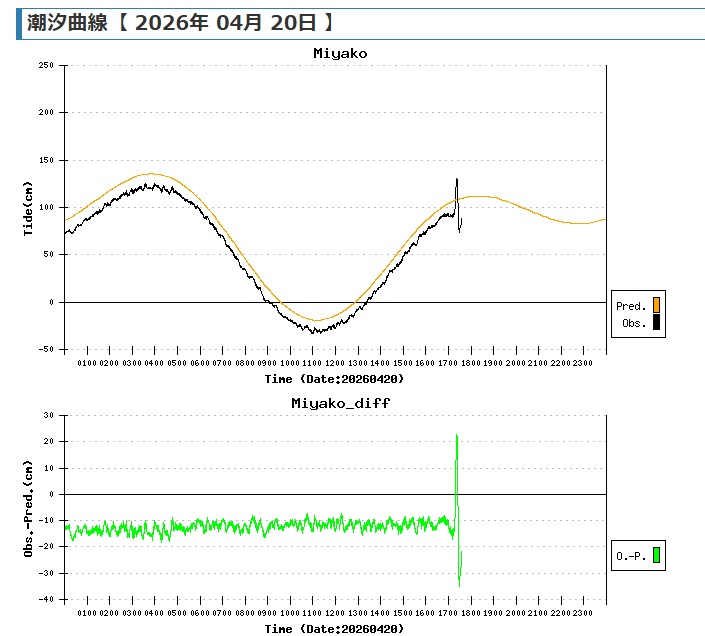Select the Pred. legend label text

(x=631, y=306)
